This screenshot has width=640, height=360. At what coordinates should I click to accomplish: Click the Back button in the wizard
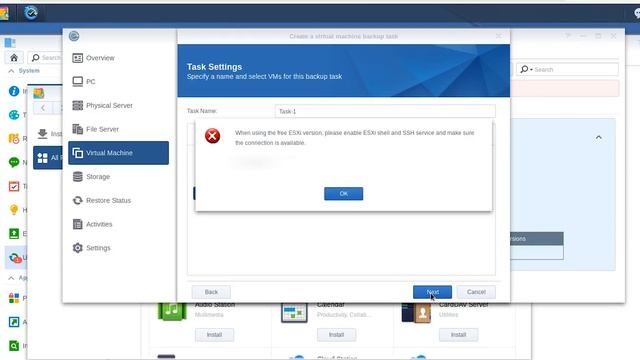(x=211, y=292)
